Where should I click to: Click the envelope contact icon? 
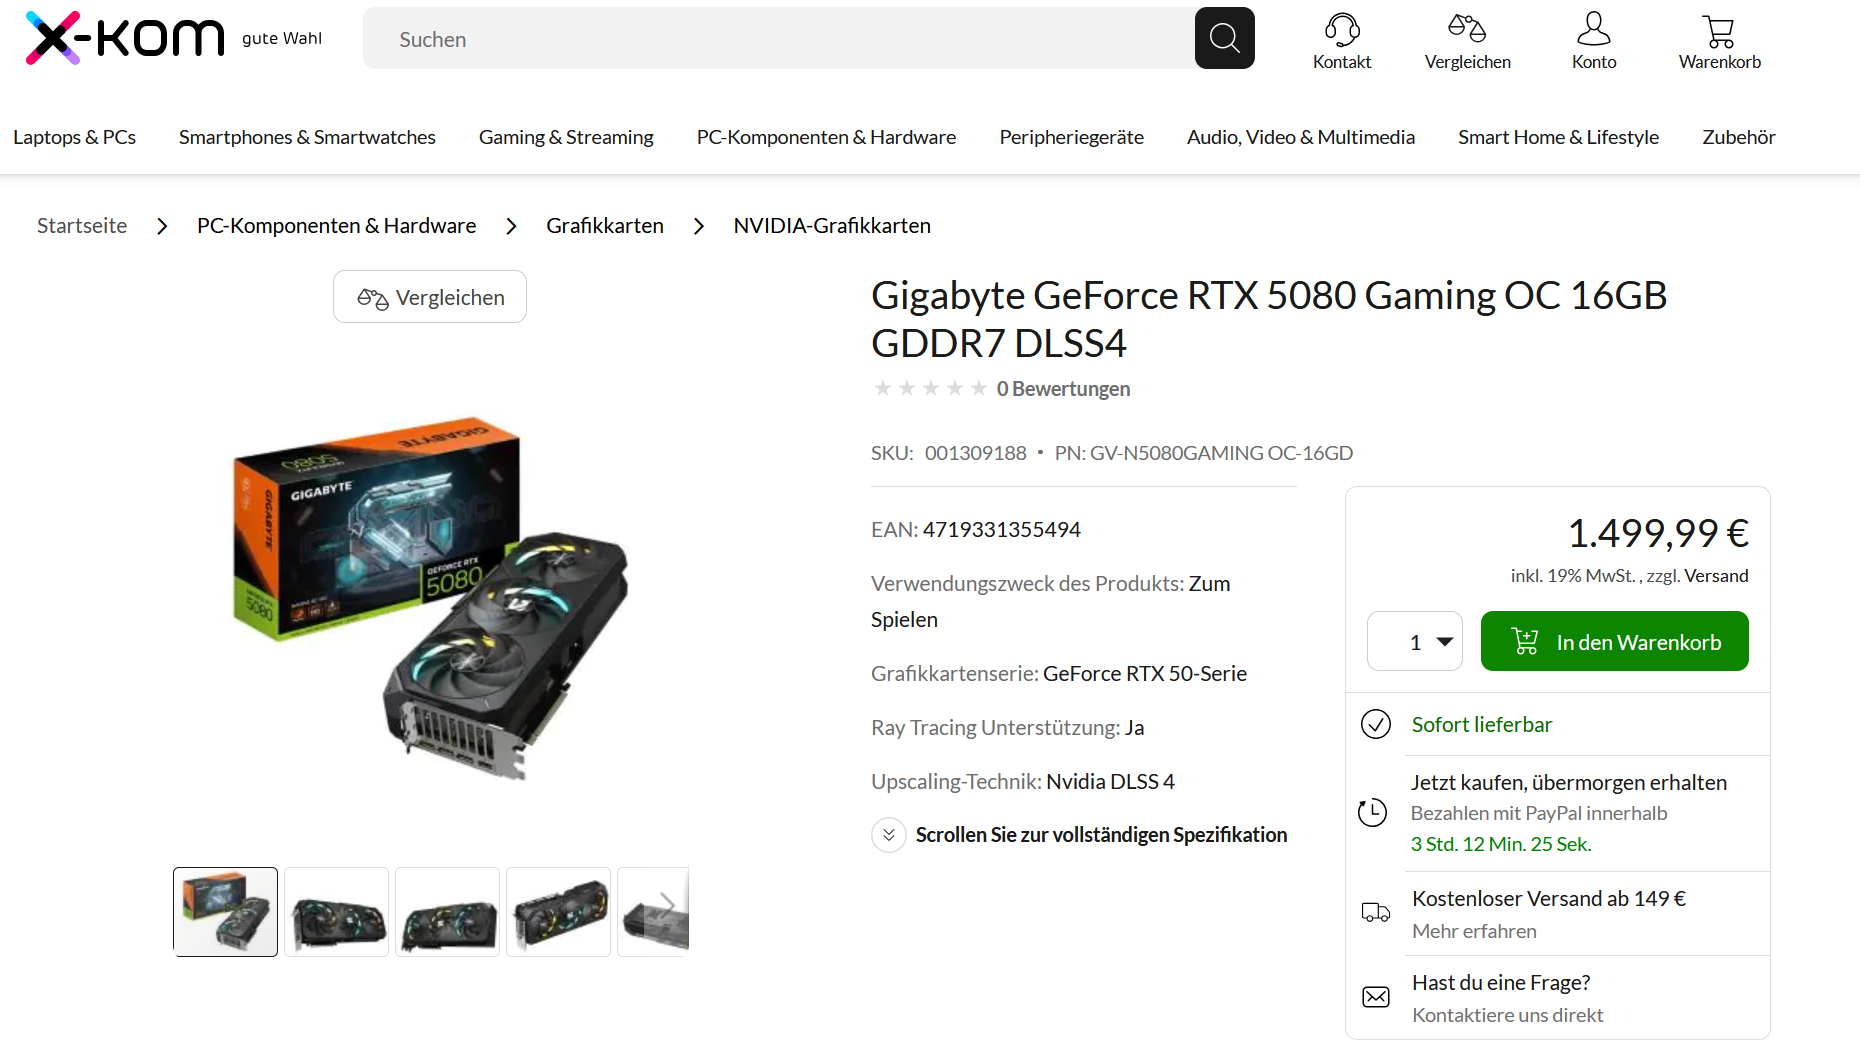click(x=1376, y=996)
